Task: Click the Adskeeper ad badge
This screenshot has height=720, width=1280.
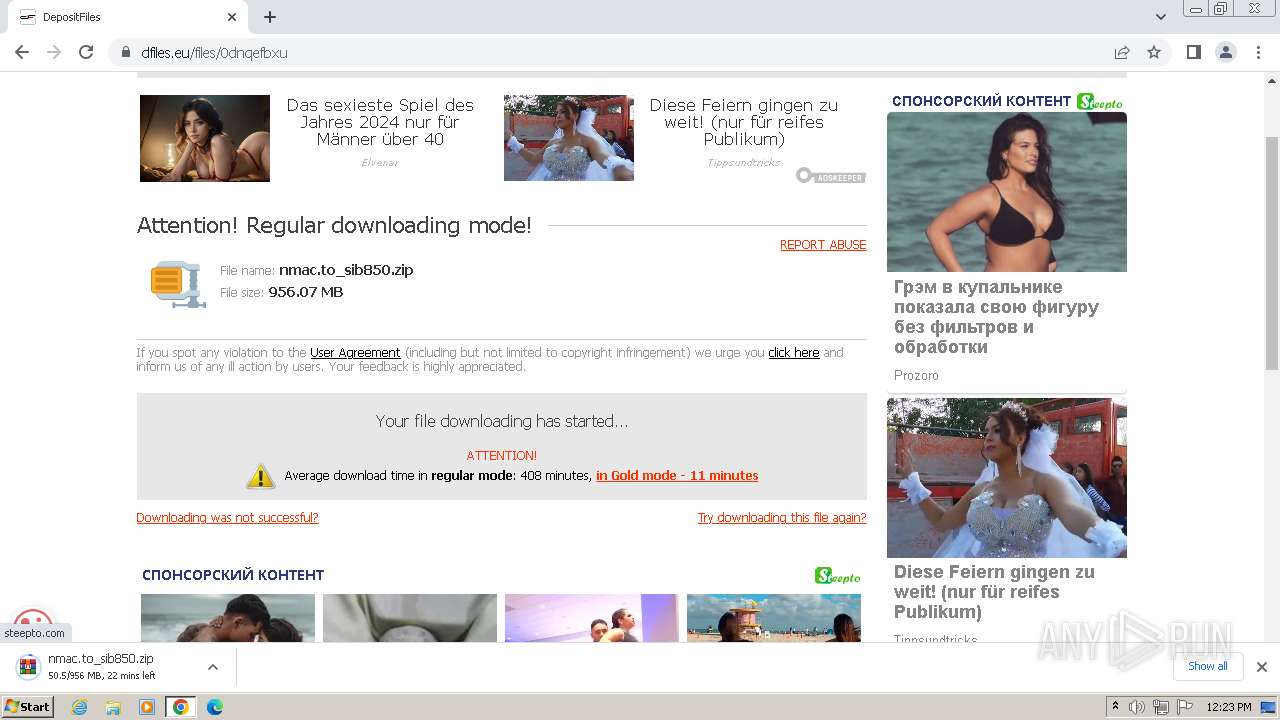Action: (x=831, y=176)
